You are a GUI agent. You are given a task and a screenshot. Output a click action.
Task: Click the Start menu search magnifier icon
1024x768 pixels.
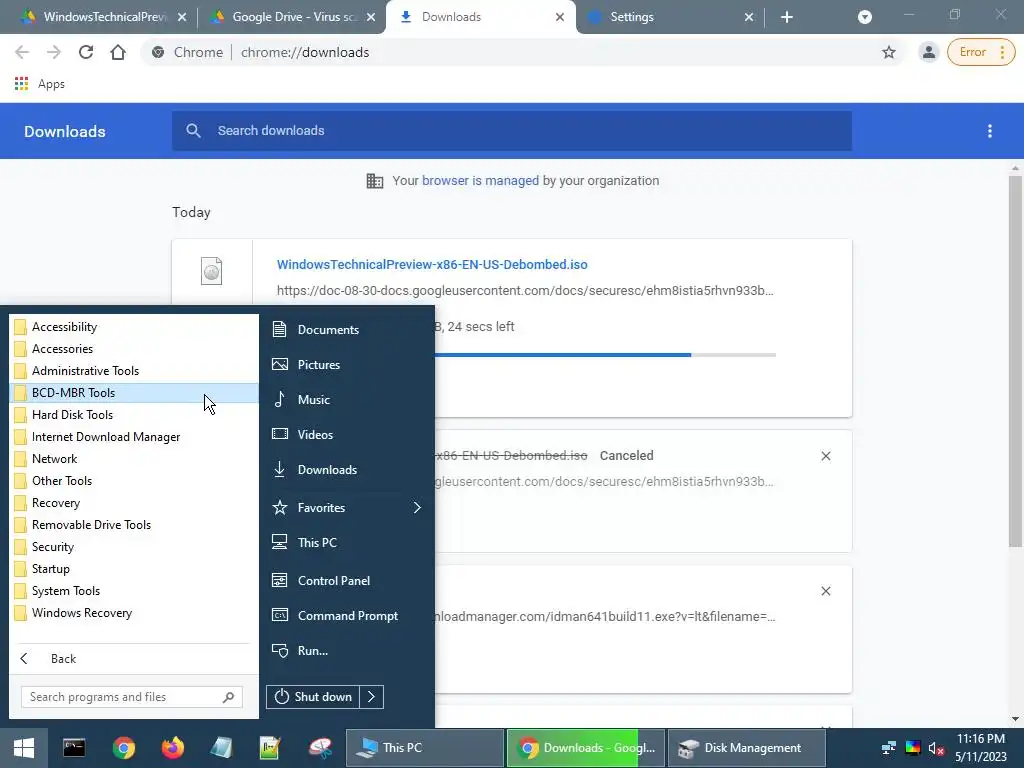pos(228,697)
